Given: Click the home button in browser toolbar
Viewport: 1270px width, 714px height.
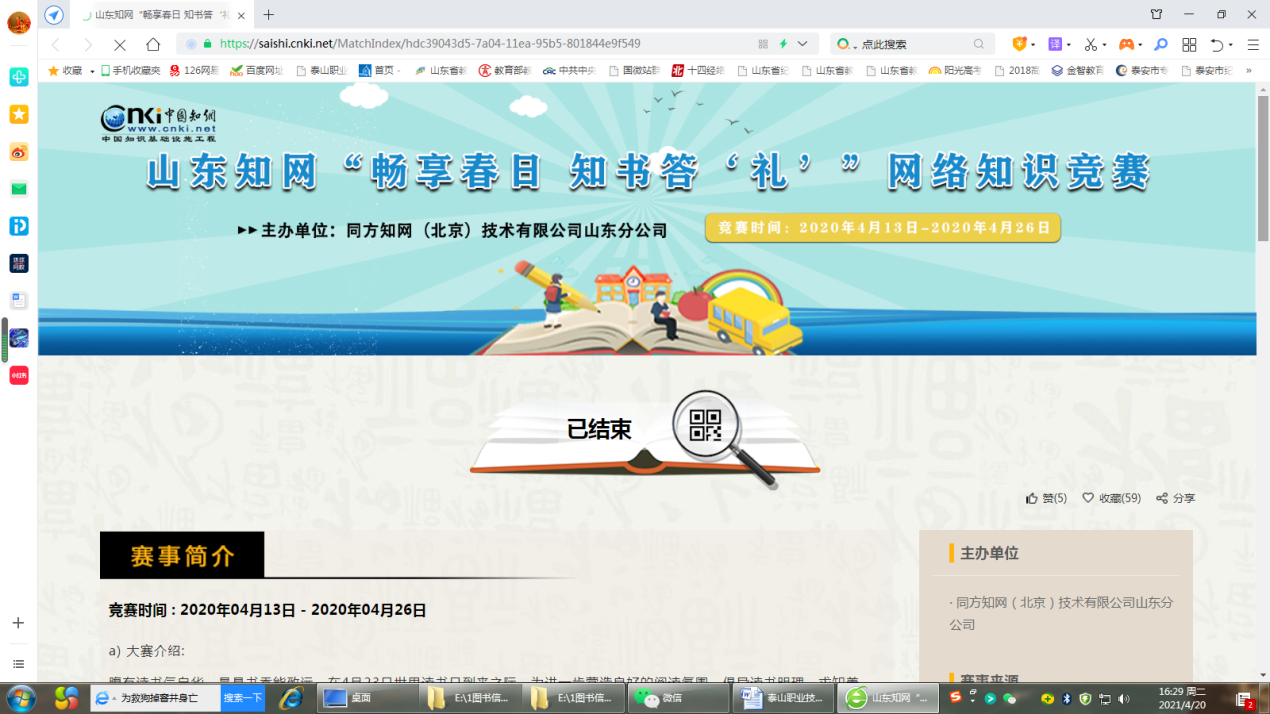Looking at the screenshot, I should (x=153, y=44).
